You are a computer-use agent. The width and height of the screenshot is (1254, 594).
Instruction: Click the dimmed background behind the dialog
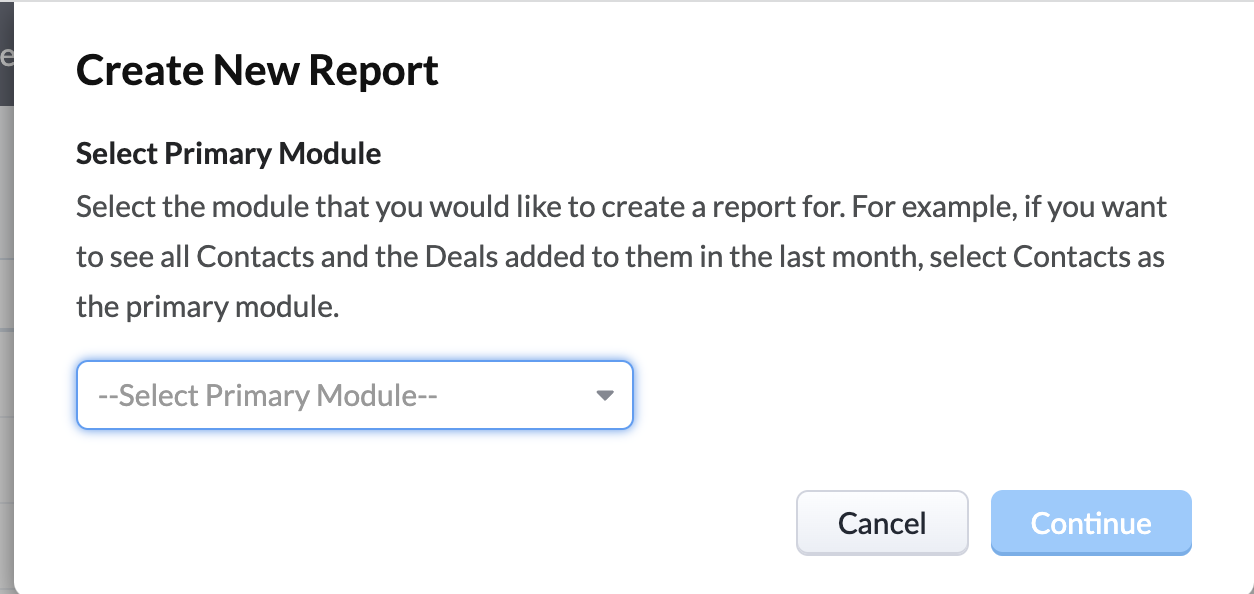(x=7, y=300)
